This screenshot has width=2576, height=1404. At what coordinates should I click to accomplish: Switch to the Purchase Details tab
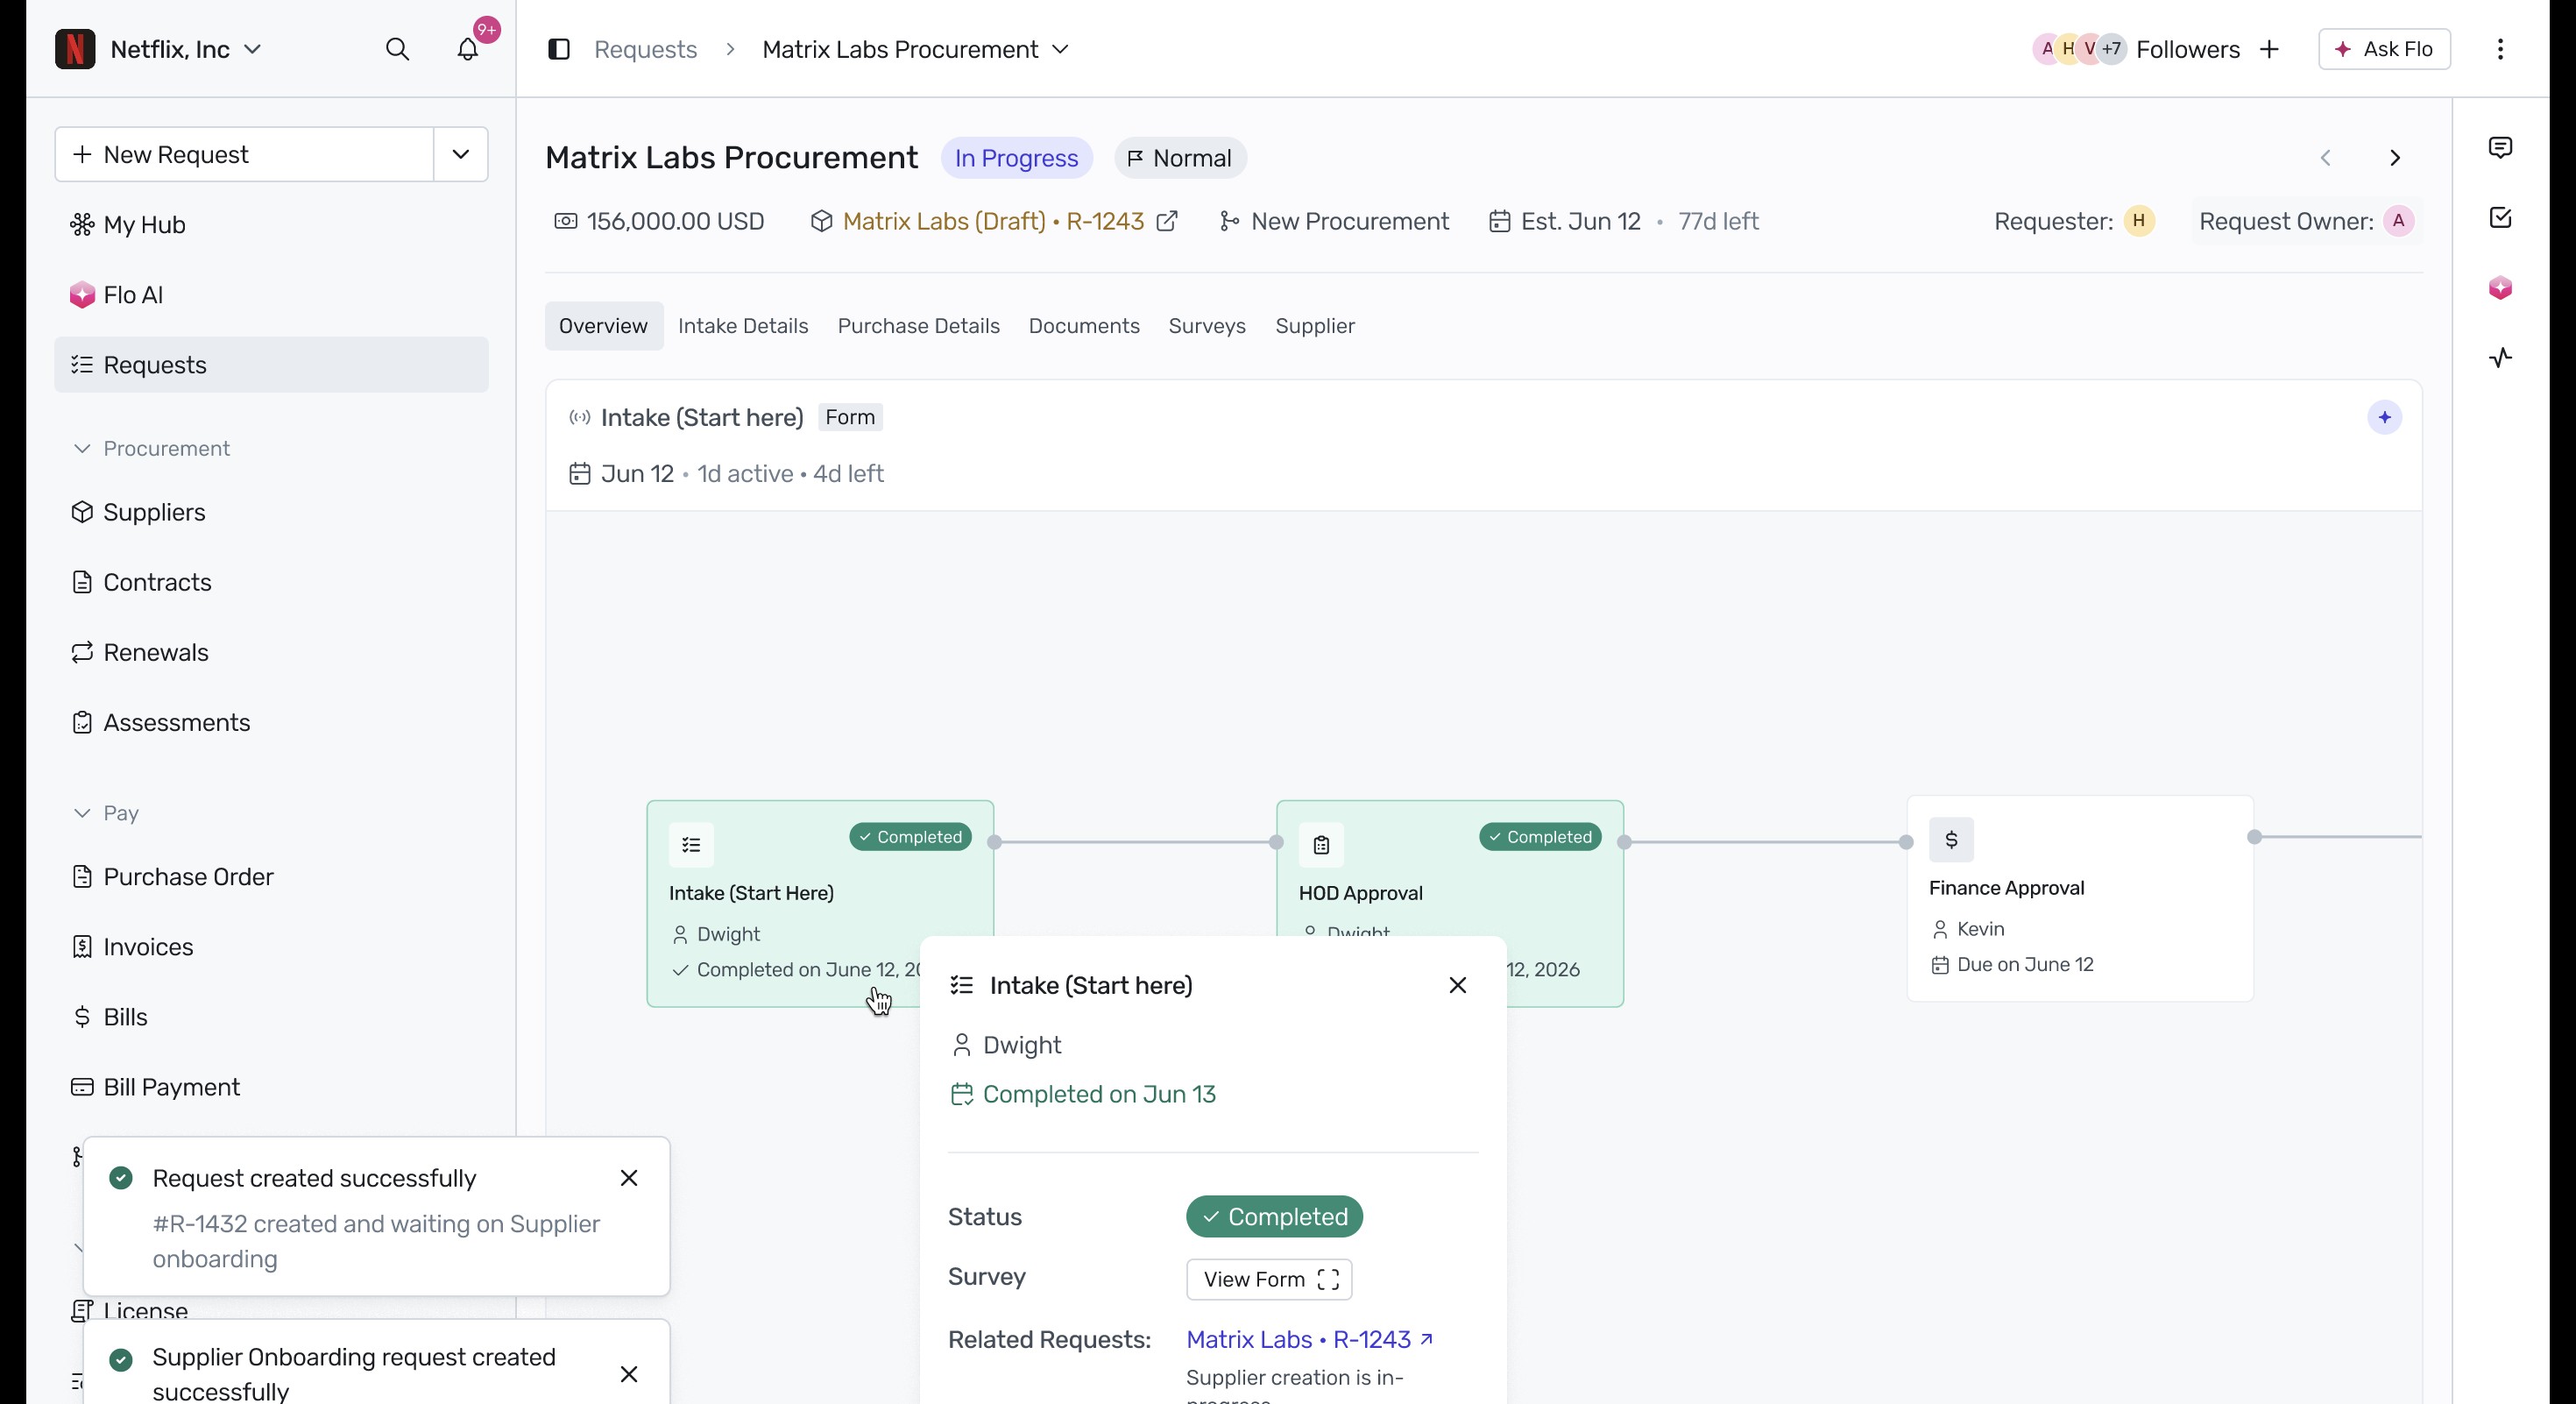[918, 326]
